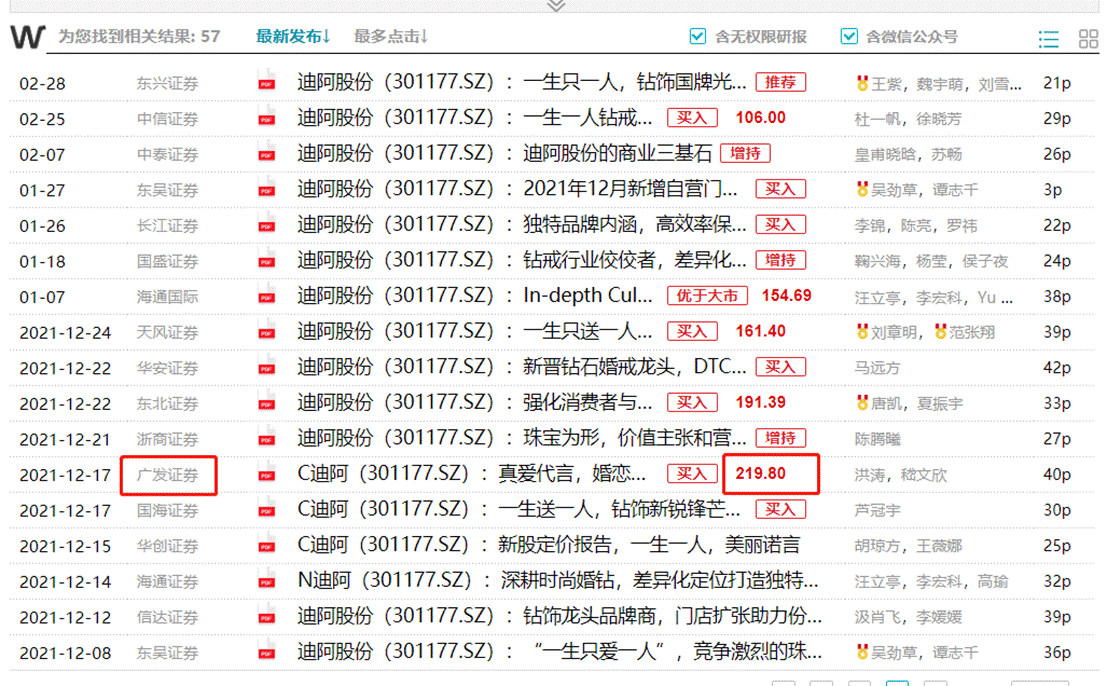Click 增持 badge in 中泰证券 row

pos(745,153)
